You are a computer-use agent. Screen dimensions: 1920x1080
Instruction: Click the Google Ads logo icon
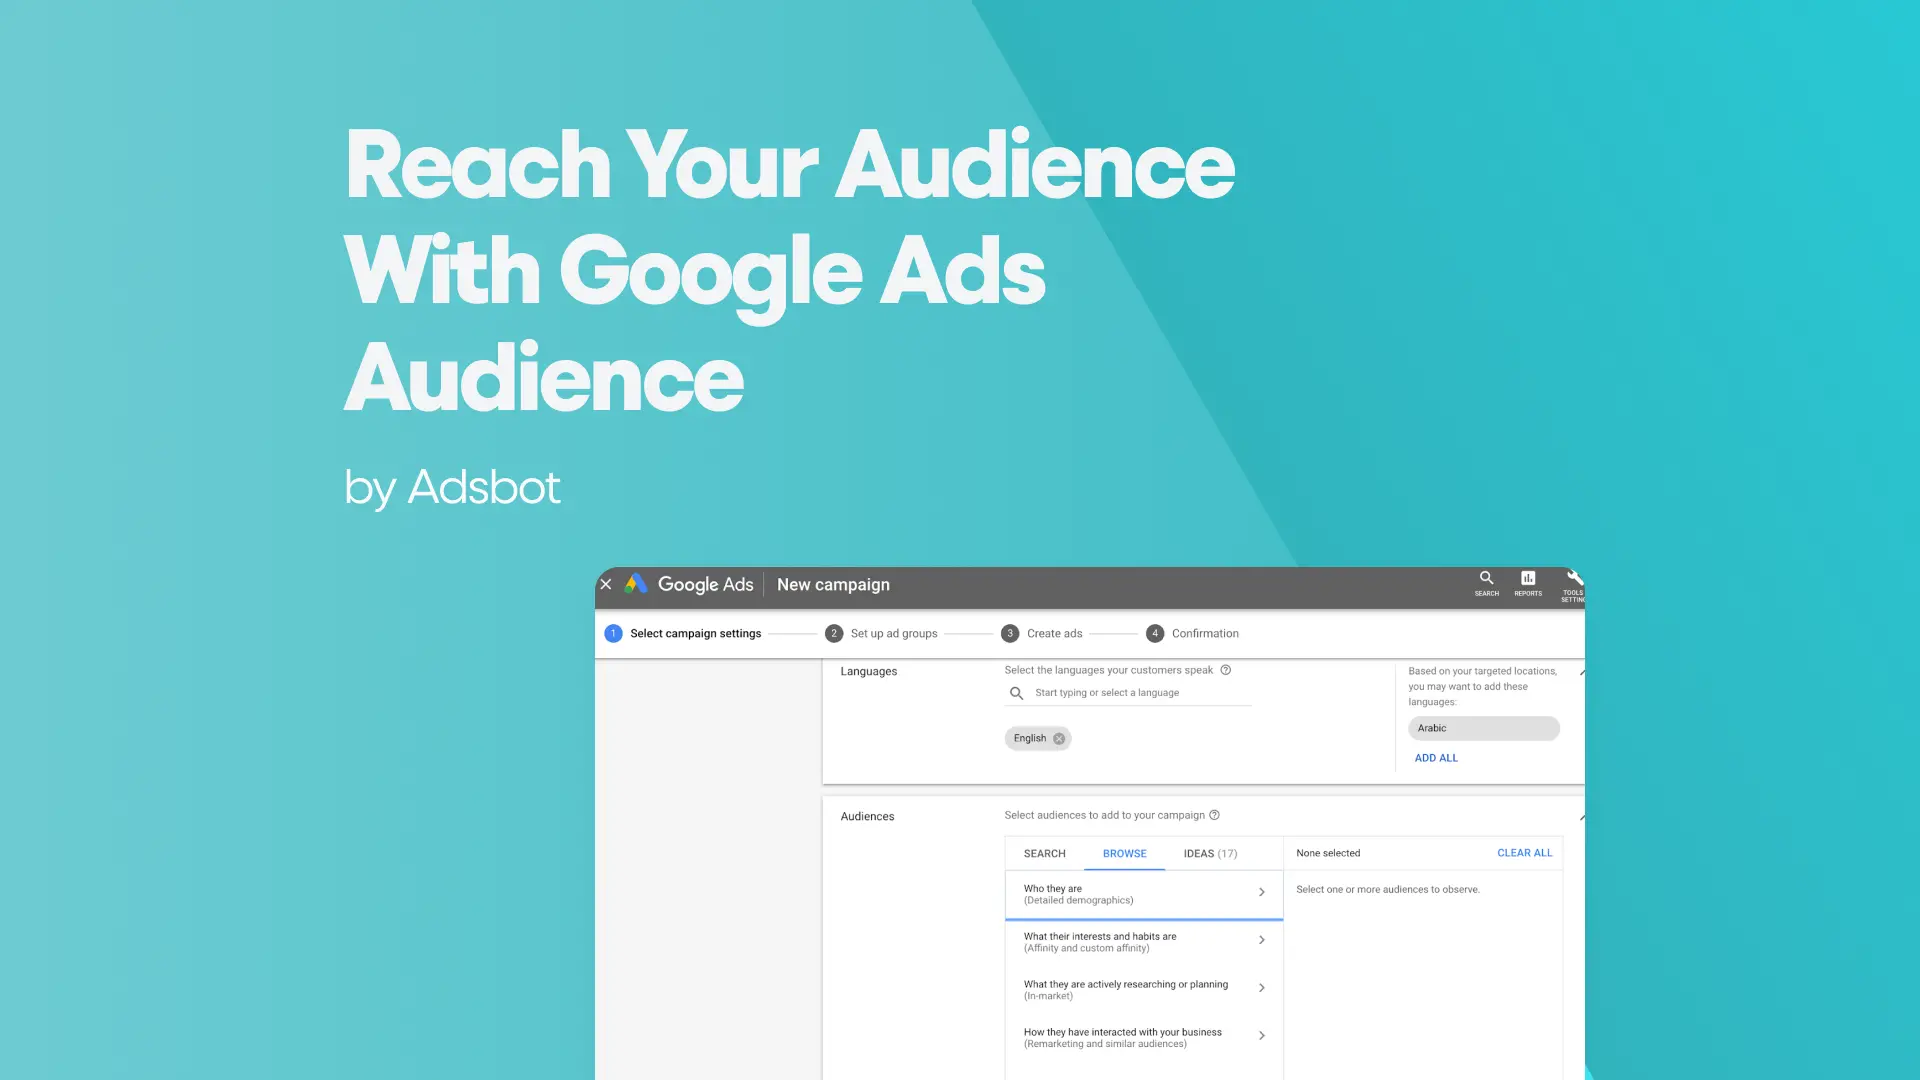tap(636, 584)
